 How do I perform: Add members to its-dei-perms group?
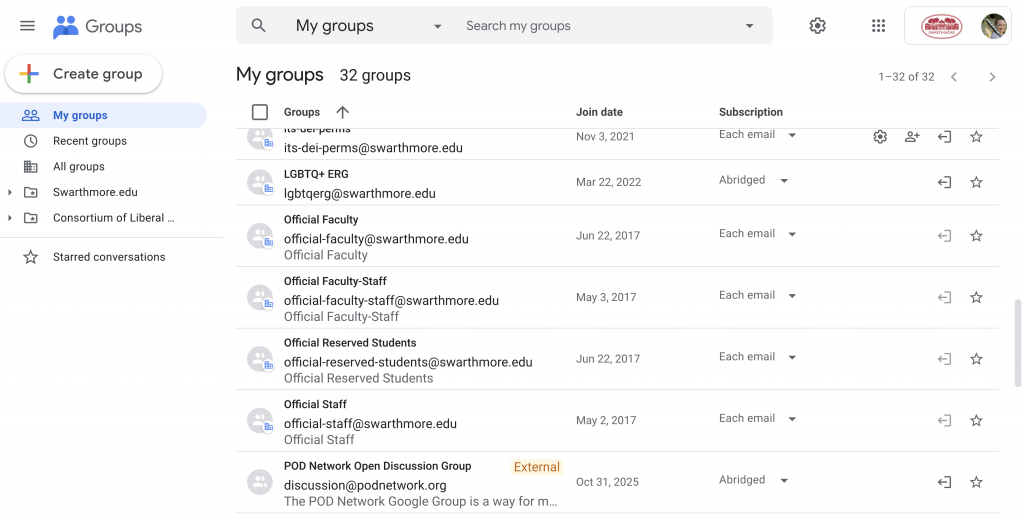(912, 137)
